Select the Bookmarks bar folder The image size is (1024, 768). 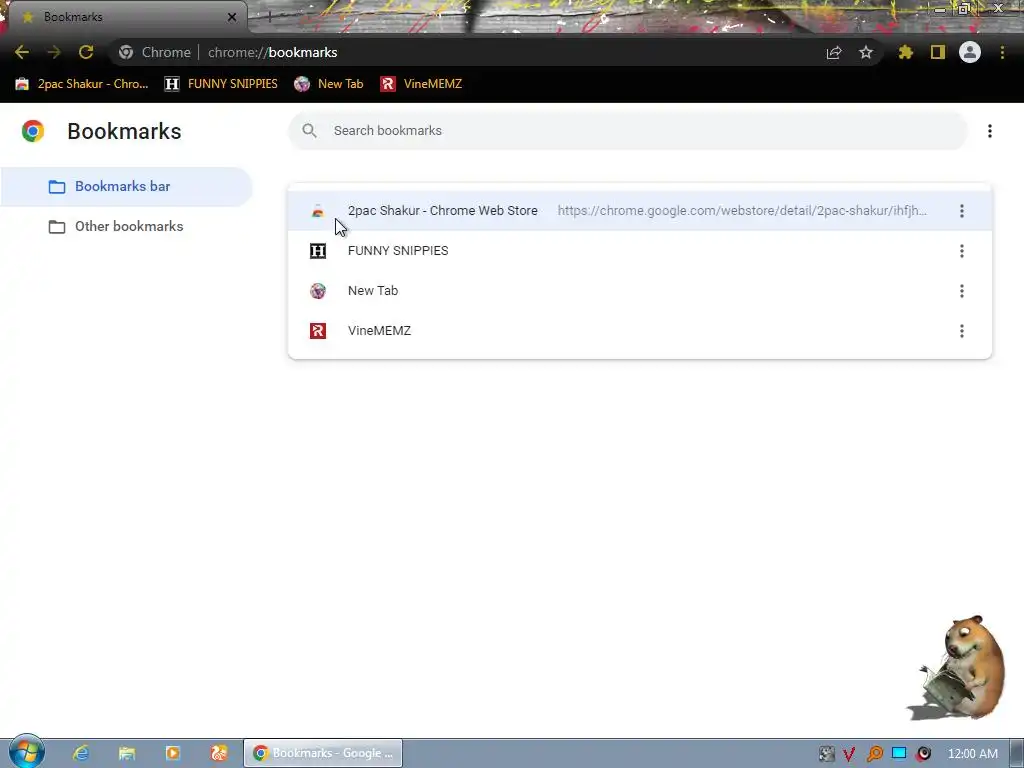tap(127, 187)
